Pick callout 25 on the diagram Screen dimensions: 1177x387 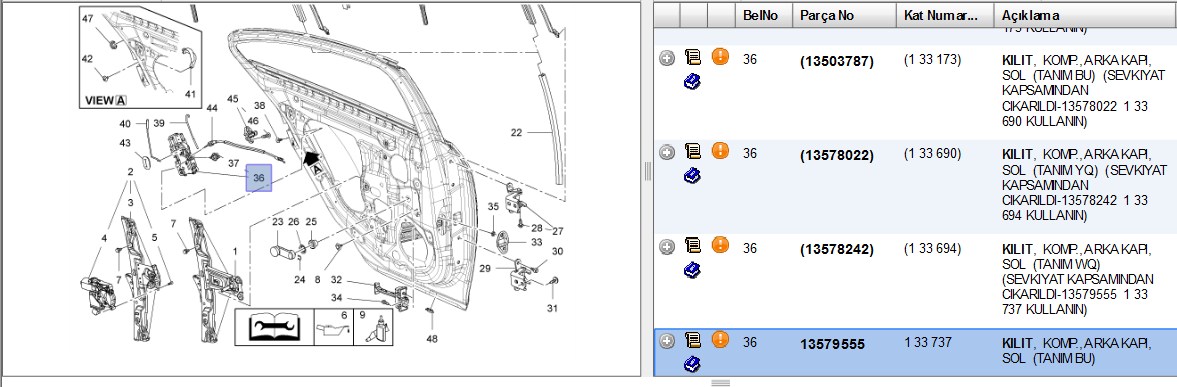311,222
